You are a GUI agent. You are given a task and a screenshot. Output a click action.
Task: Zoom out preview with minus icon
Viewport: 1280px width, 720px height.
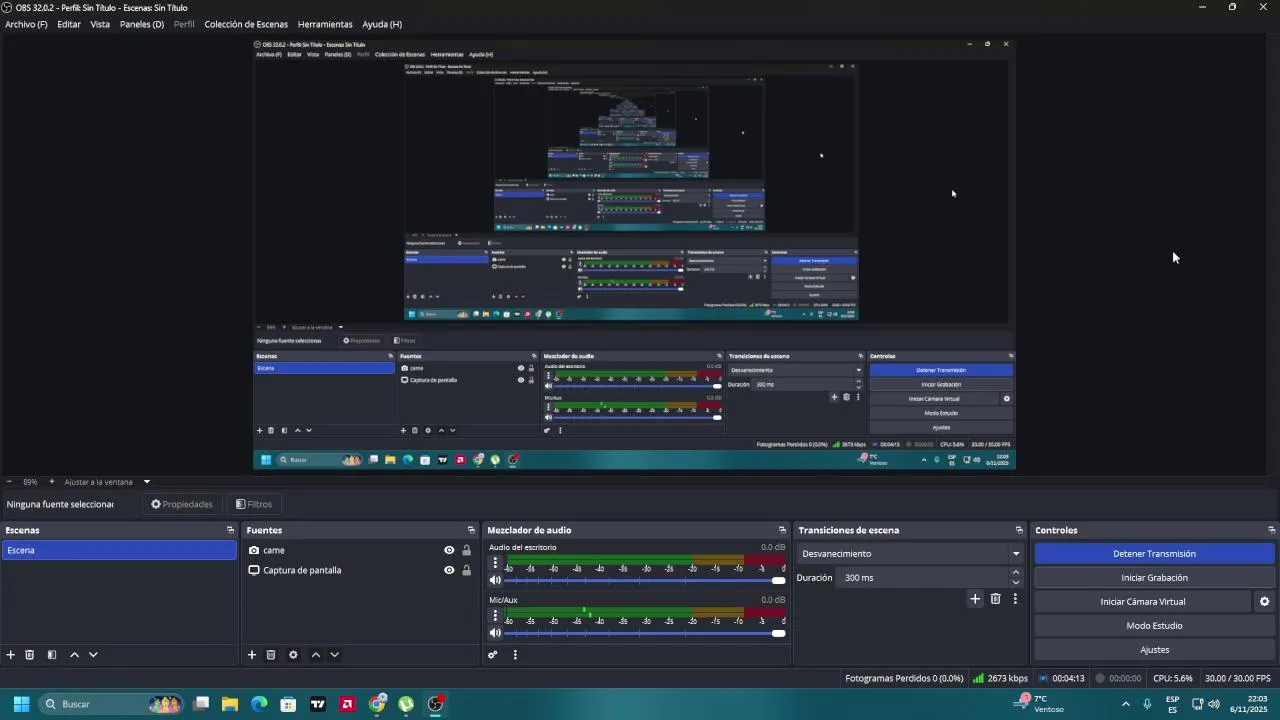tap(9, 482)
